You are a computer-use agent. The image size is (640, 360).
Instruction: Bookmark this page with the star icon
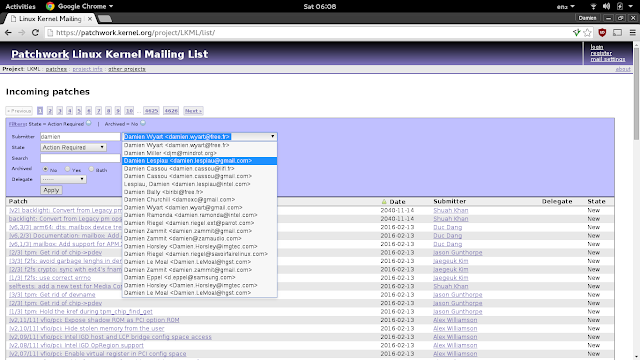pyautogui.click(x=587, y=33)
